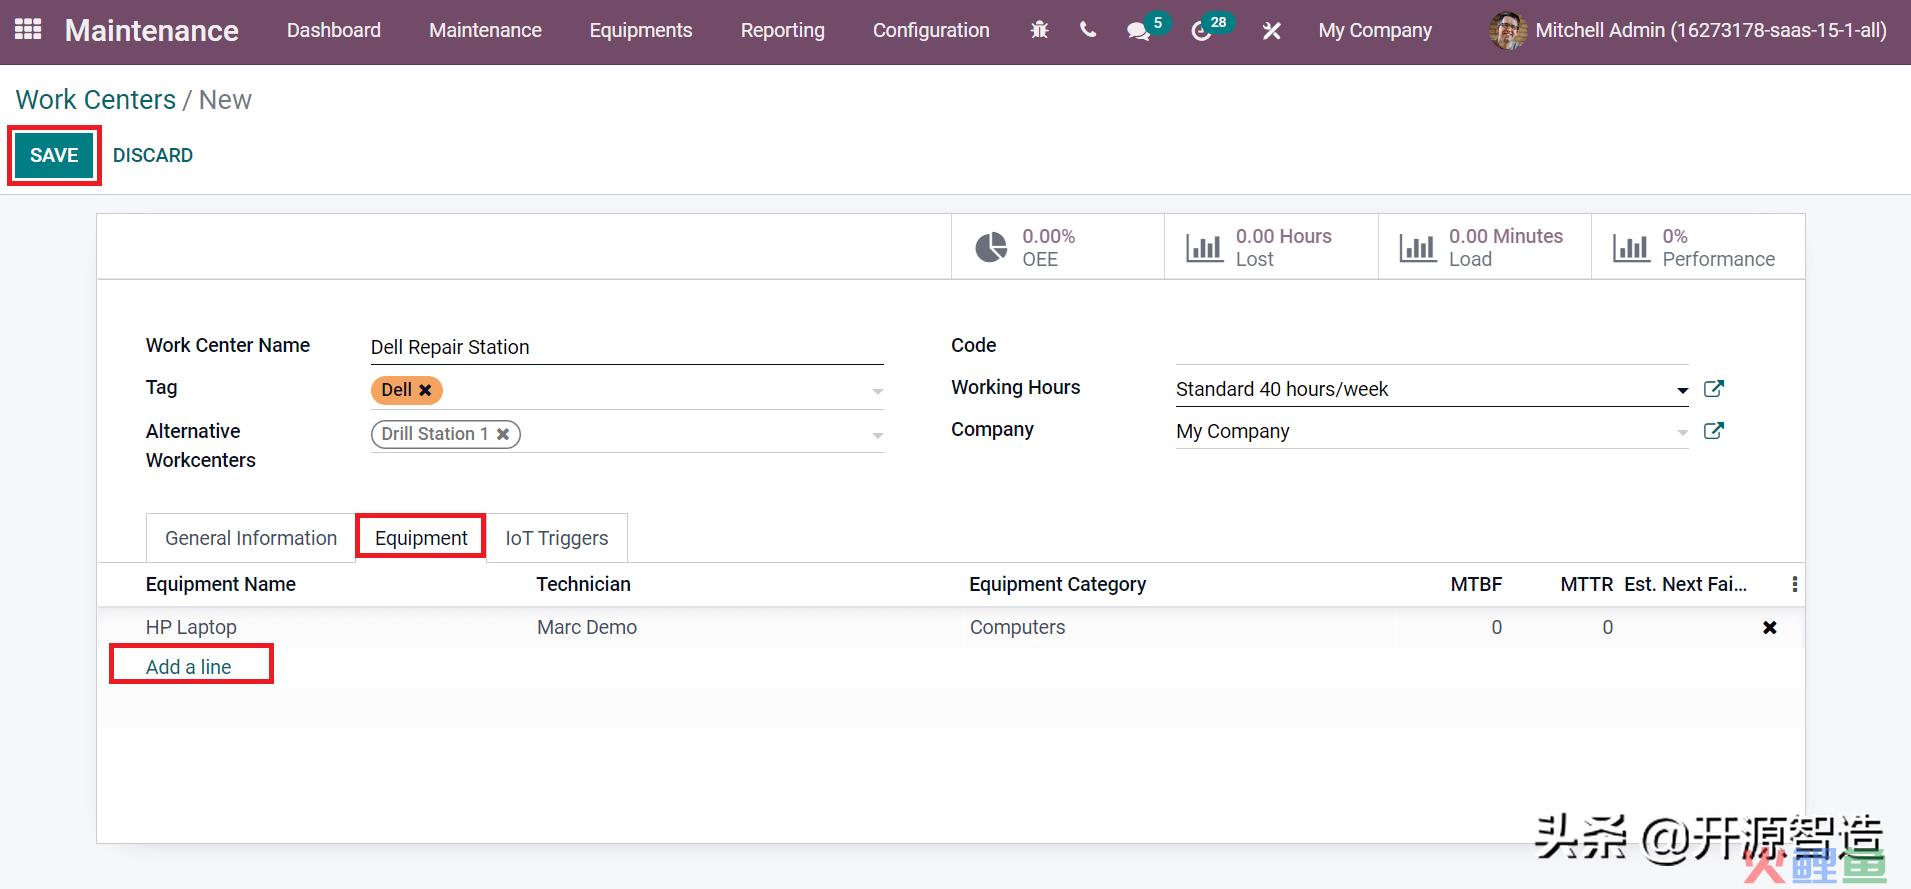This screenshot has width=1911, height=889.
Task: Remove Drill Station 1 alternative workcenter
Action: (x=503, y=434)
